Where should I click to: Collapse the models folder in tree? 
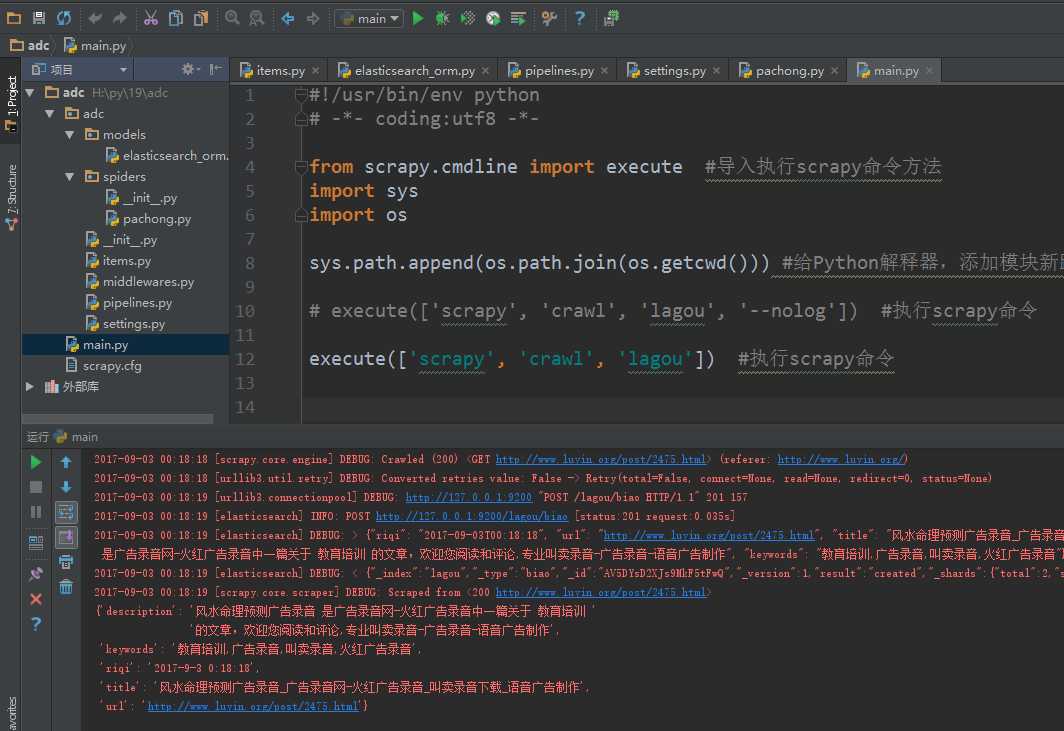coord(70,135)
